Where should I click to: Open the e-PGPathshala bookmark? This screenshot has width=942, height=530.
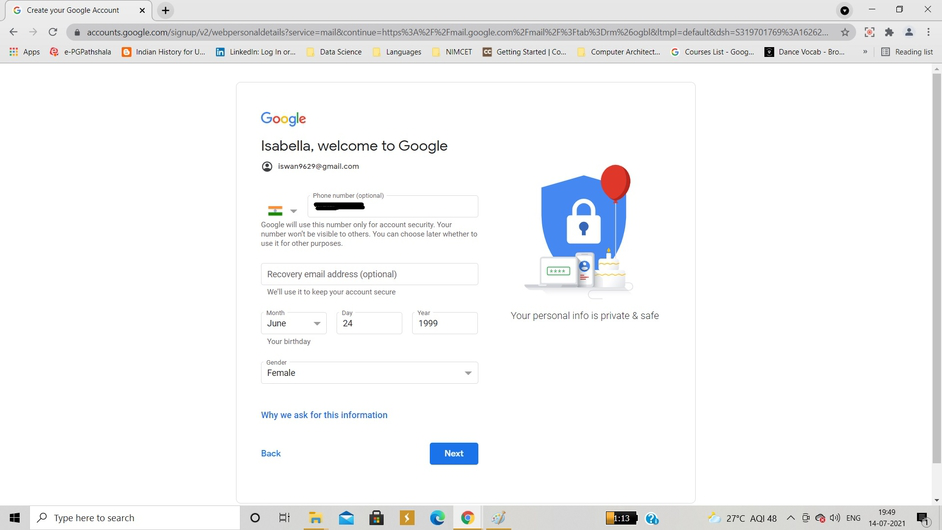tap(81, 52)
